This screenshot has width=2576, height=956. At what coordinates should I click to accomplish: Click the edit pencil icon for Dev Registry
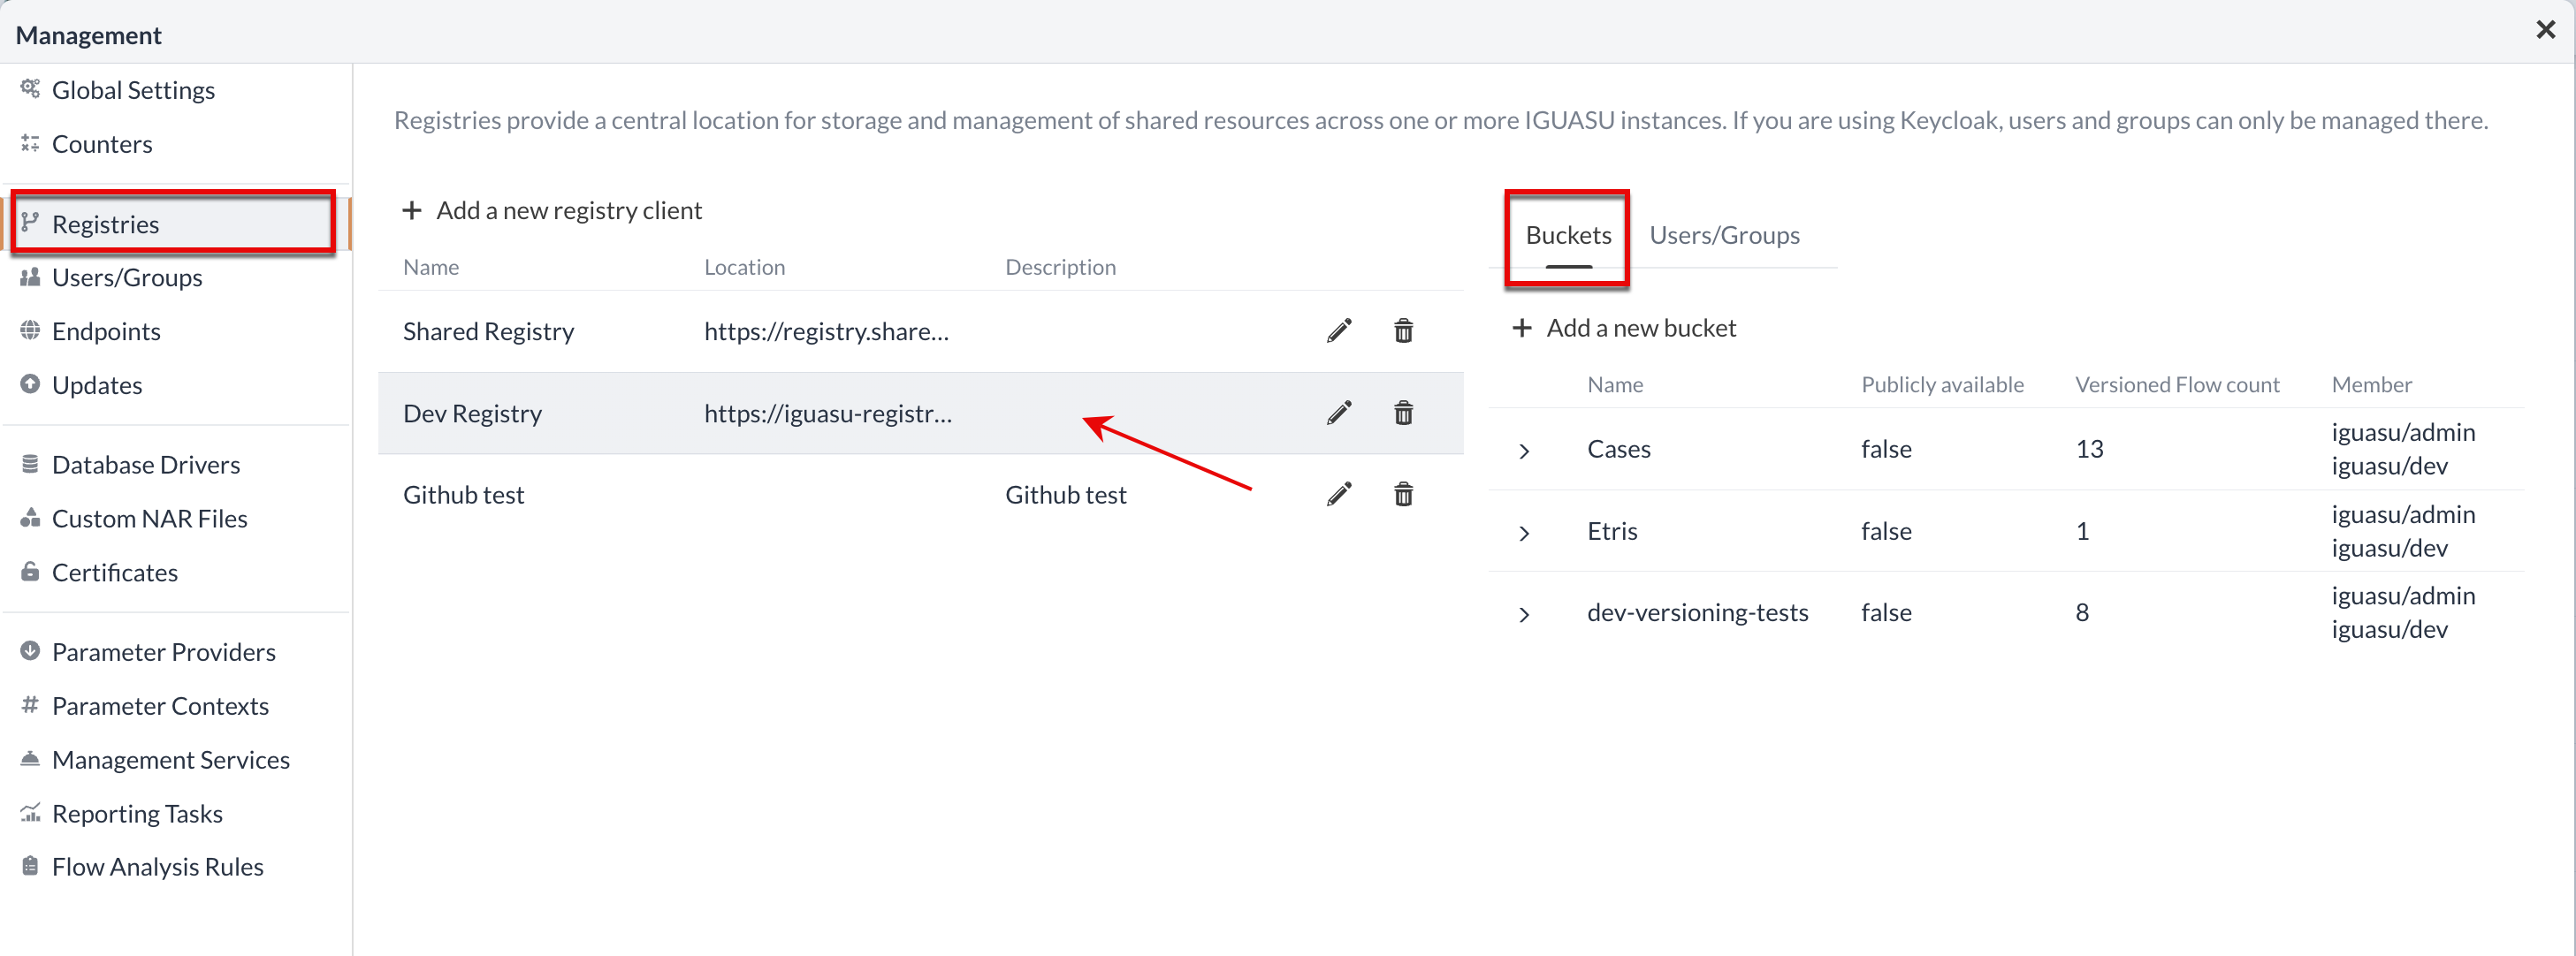pyautogui.click(x=1339, y=413)
